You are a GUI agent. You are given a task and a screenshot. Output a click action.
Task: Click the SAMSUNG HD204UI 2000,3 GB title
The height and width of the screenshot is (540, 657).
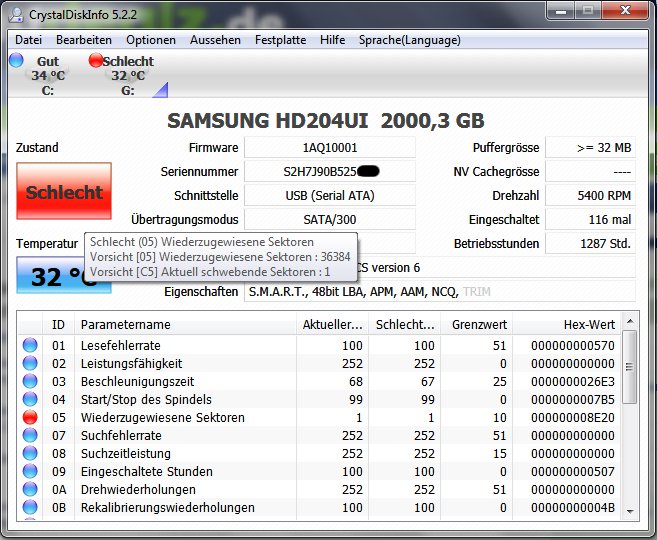tap(326, 121)
